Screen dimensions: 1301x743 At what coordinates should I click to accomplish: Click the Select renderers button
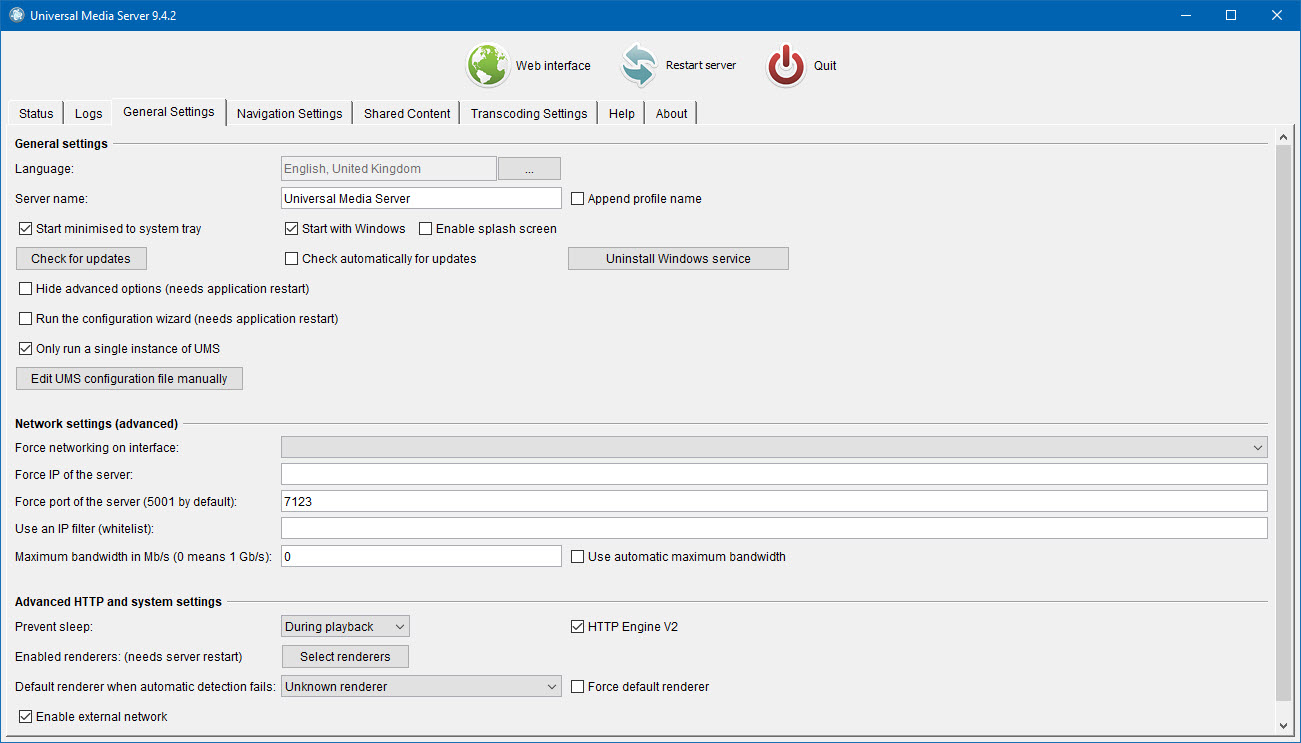[x=345, y=657]
